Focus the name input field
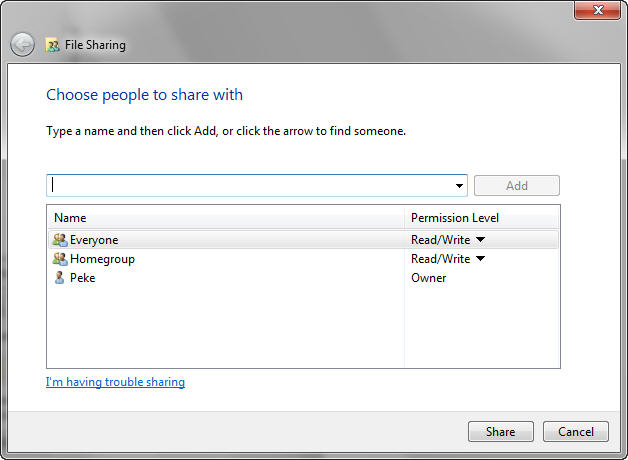This screenshot has width=628, height=460. (x=250, y=186)
